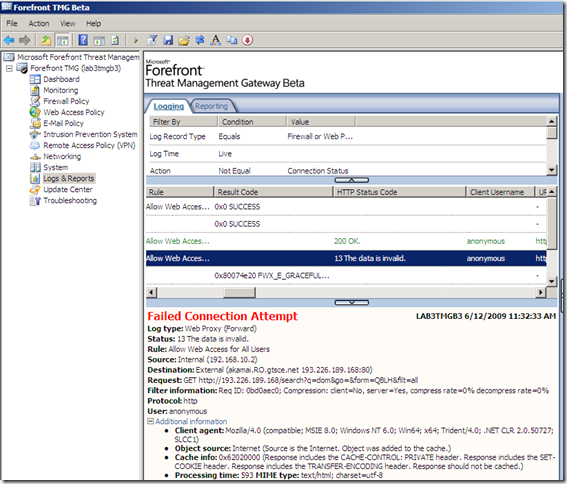Switch to the Reporting tab
This screenshot has width=567, height=484.
[x=212, y=106]
